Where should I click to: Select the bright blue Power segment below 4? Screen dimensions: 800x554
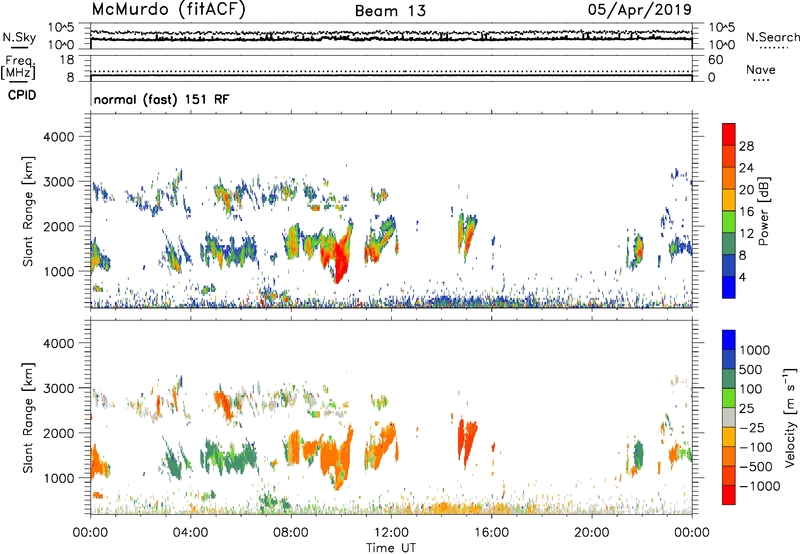click(x=729, y=287)
